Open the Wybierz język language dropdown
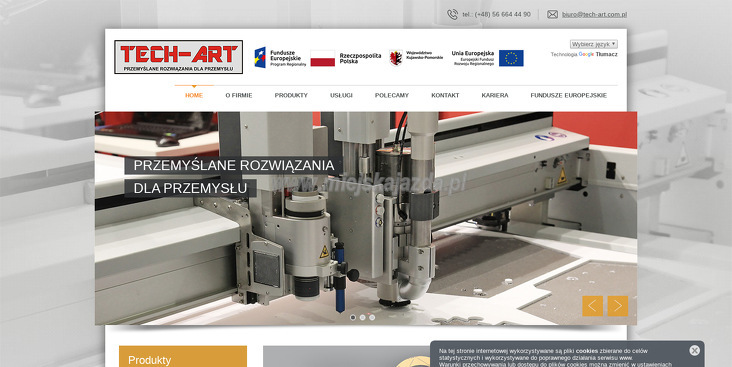This screenshot has width=732, height=367. click(x=593, y=44)
